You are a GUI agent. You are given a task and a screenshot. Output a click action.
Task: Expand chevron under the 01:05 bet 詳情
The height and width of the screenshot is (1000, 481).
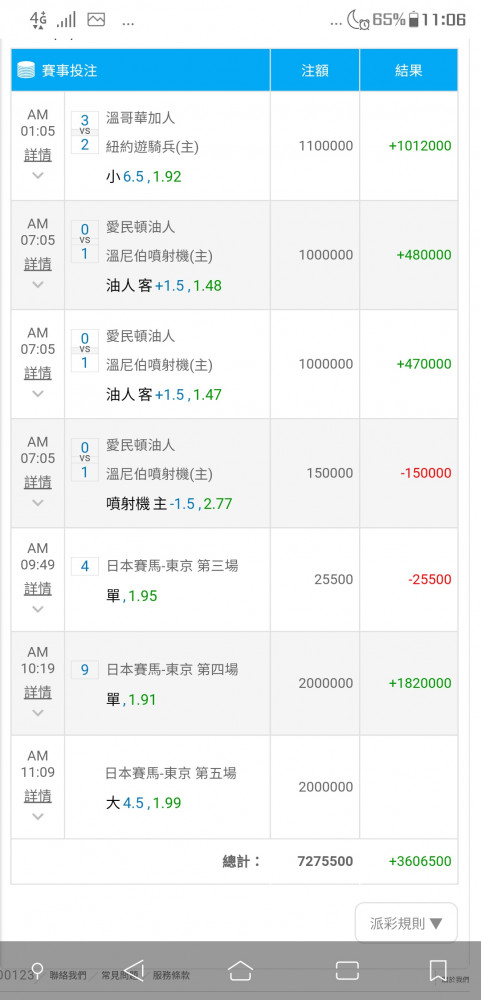[x=38, y=175]
